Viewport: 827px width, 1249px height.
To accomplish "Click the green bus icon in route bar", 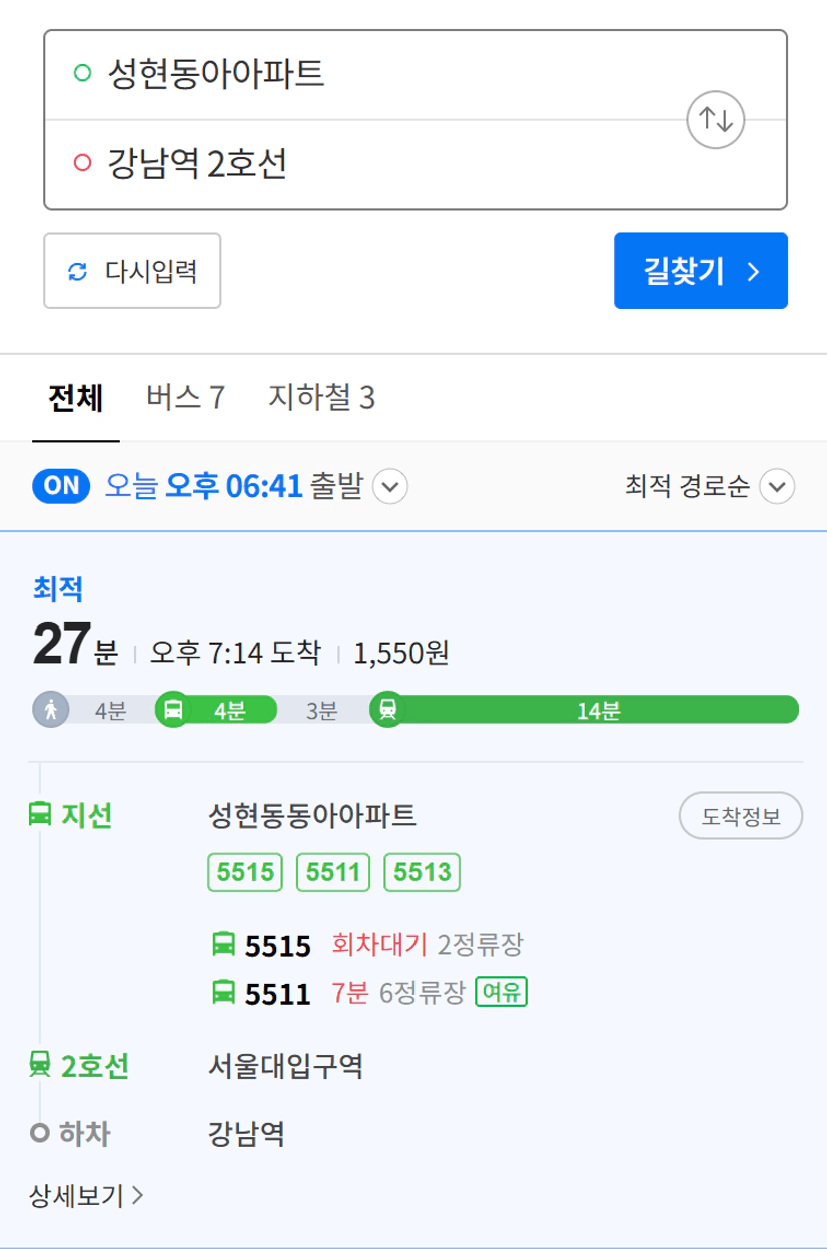I will point(172,710).
